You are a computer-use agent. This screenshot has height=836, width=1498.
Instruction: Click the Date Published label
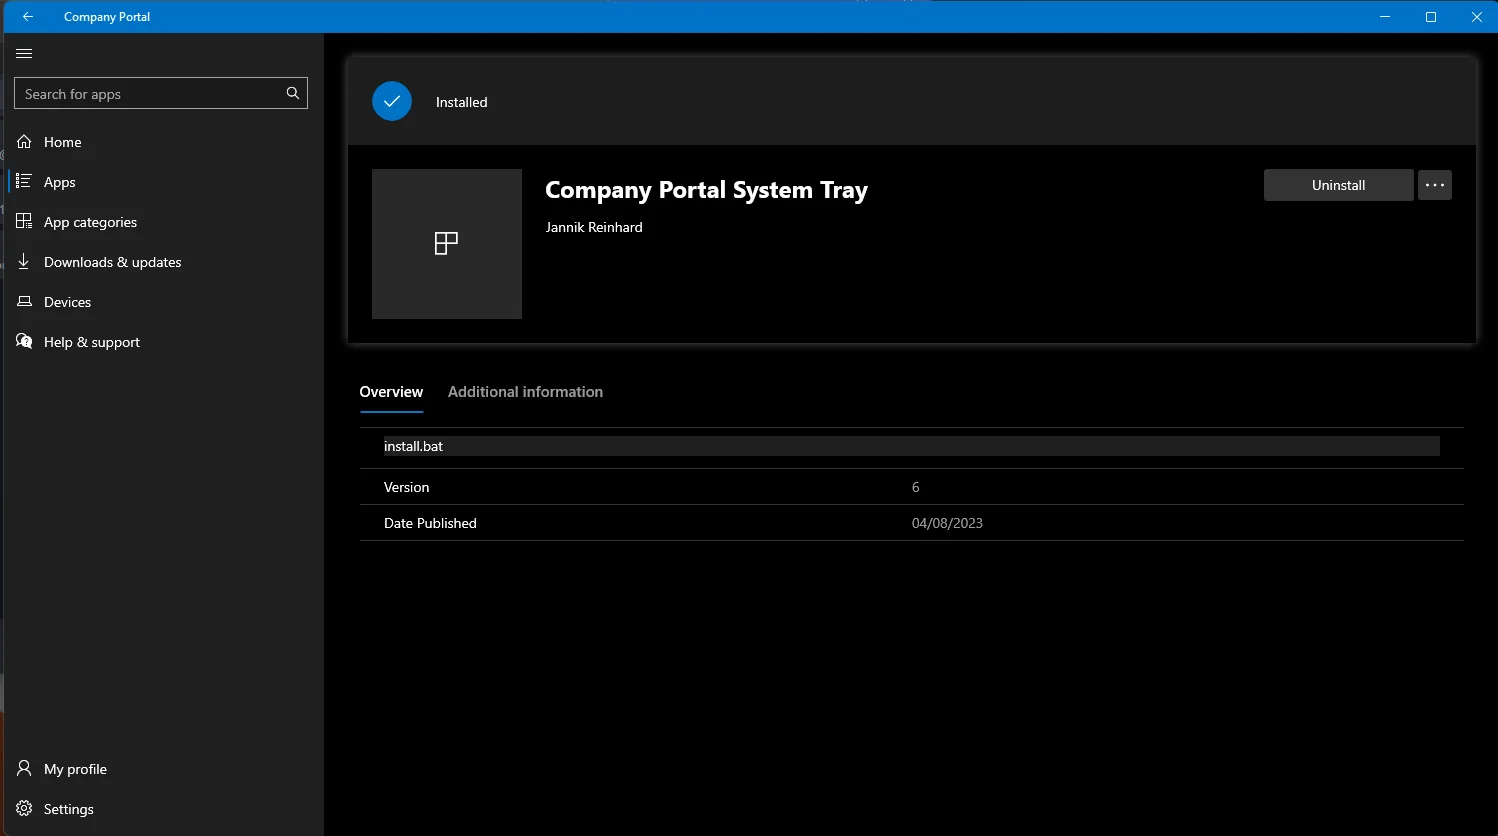pos(430,523)
